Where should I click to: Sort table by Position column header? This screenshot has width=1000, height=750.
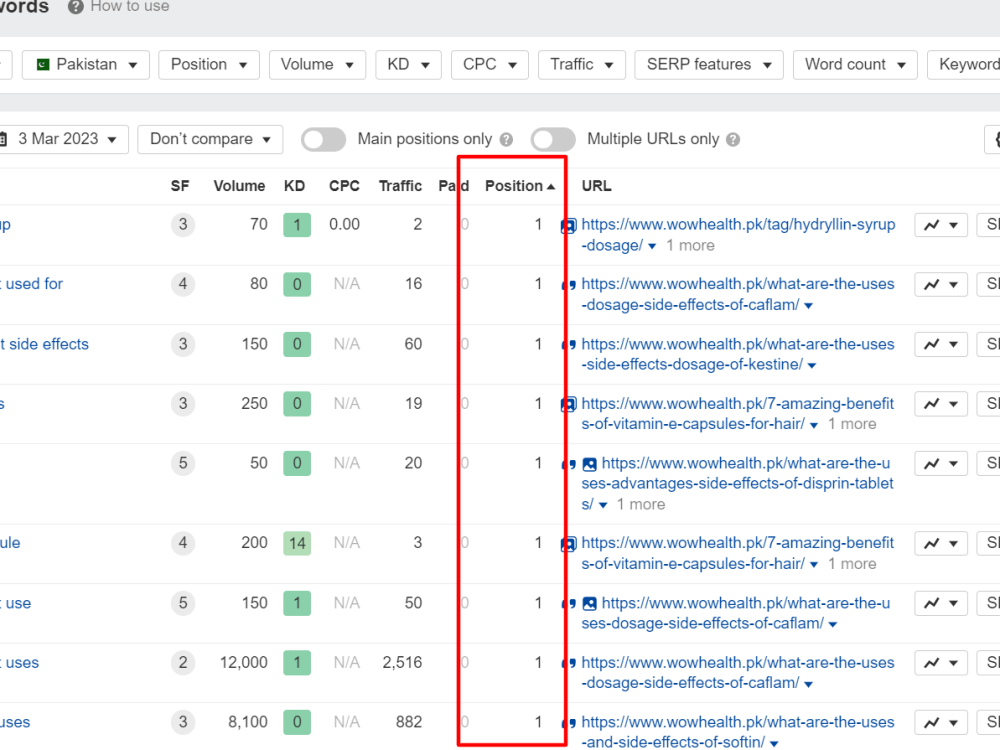coord(519,186)
